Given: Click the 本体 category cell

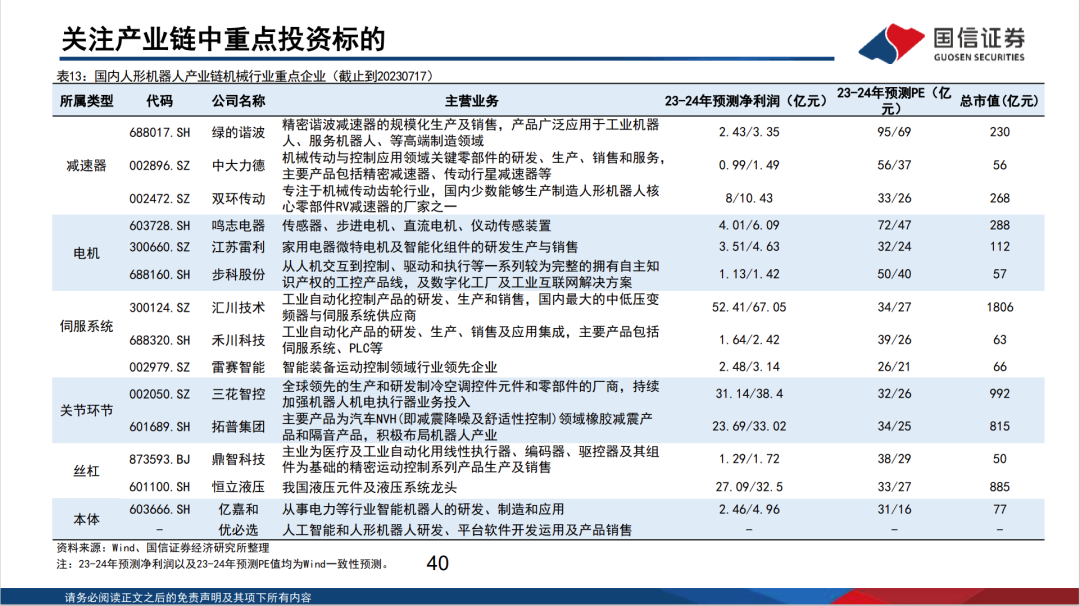Looking at the screenshot, I should point(86,519).
